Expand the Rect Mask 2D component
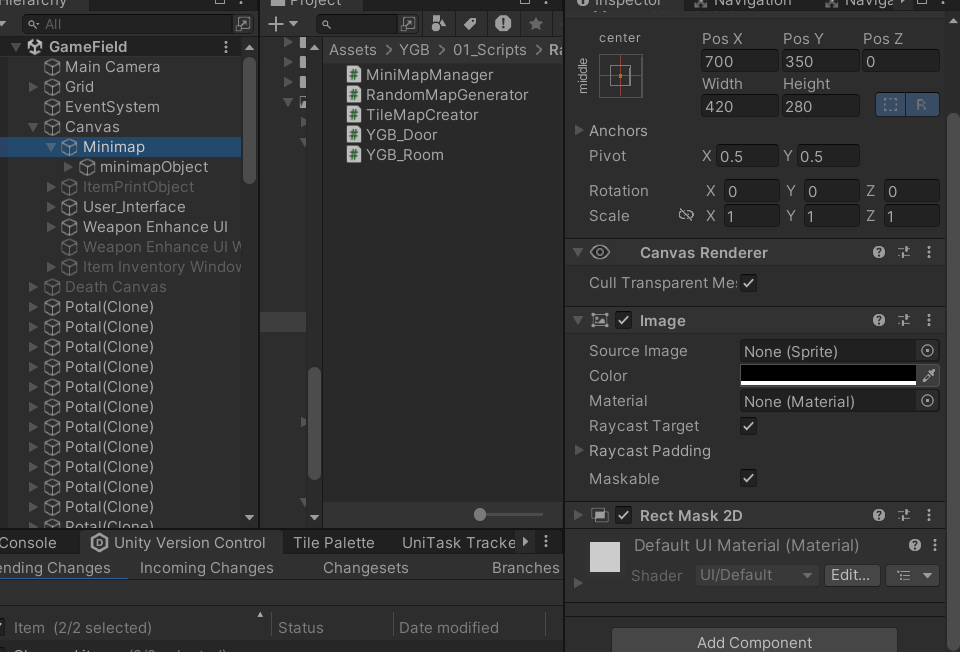Image resolution: width=960 pixels, height=652 pixels. click(x=578, y=515)
